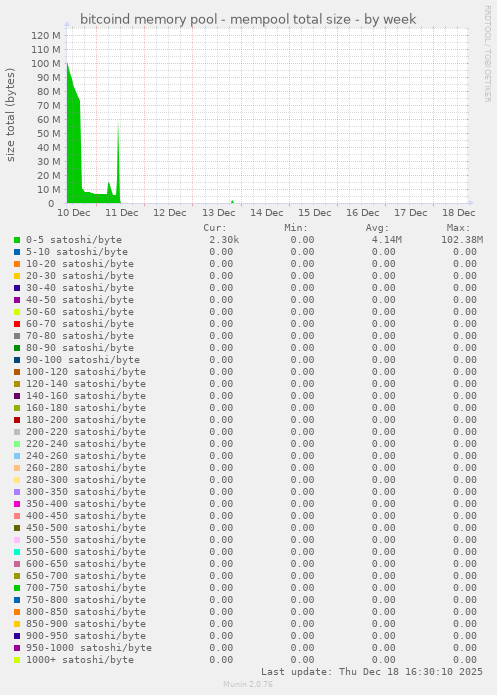This screenshot has height=695, width=497.
Task: Click the '30 M' y-axis label
Action: click(48, 161)
